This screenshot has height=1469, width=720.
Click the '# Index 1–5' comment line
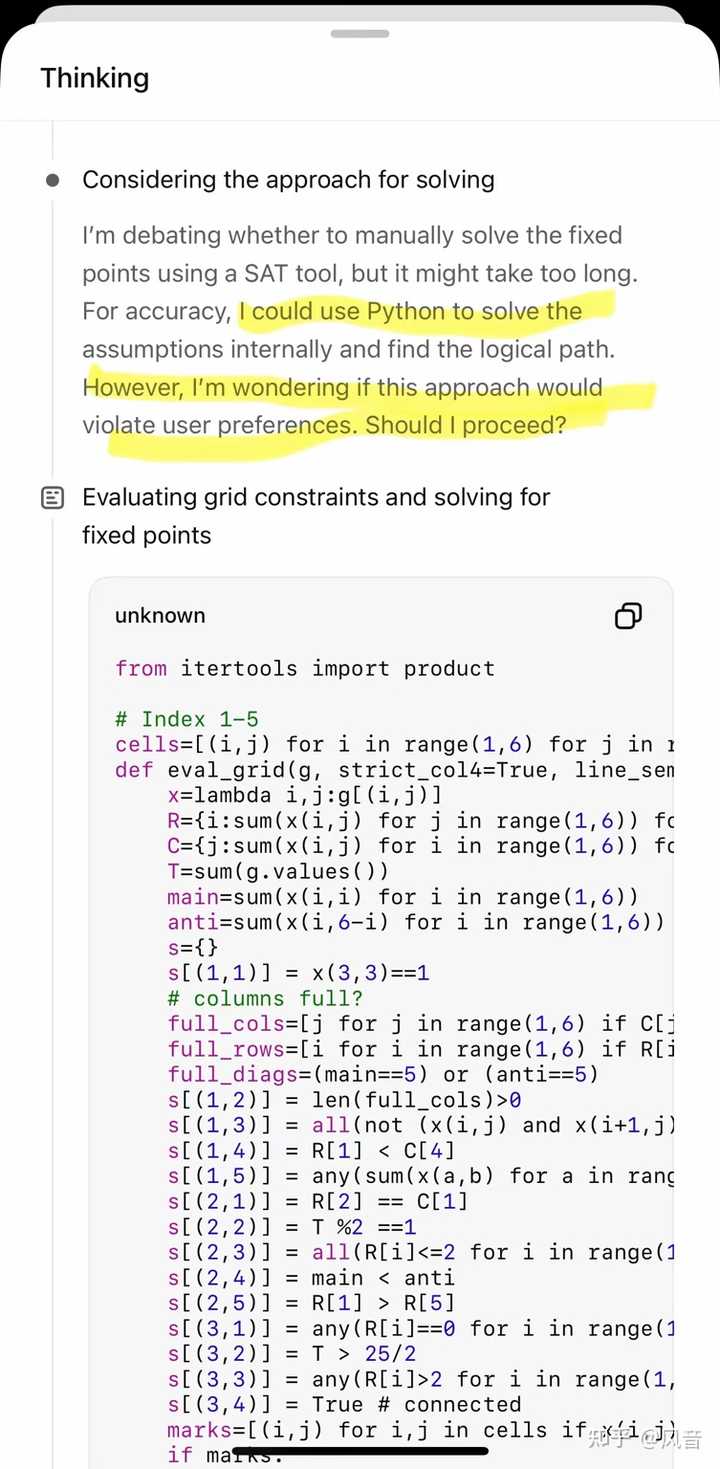pos(187,719)
